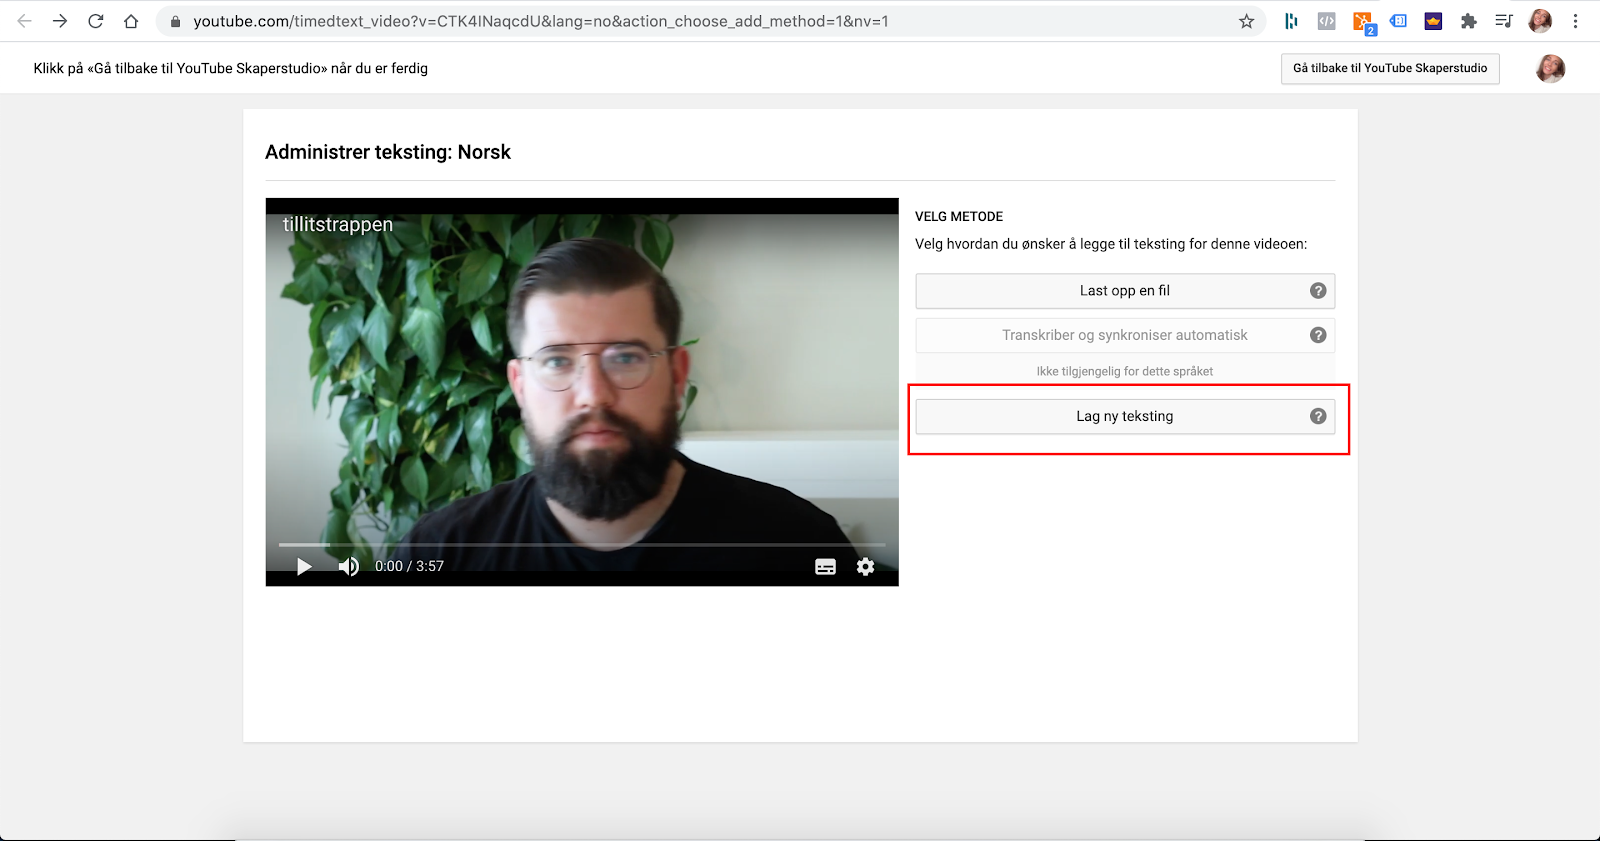Open help for Last opp en fil

point(1318,291)
